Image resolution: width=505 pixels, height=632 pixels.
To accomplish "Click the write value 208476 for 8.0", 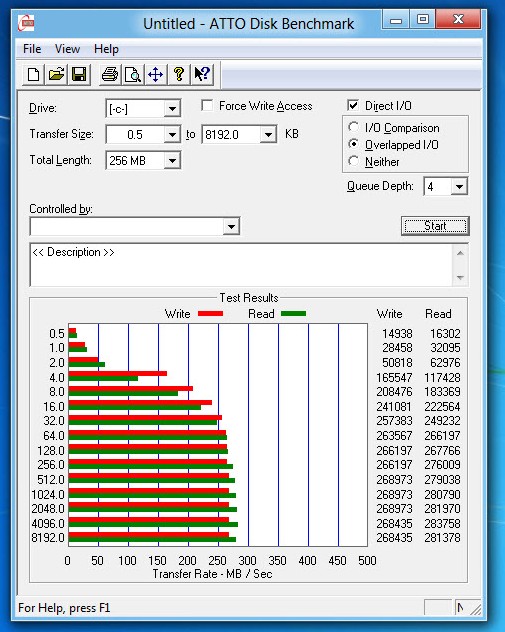I will (x=394, y=392).
